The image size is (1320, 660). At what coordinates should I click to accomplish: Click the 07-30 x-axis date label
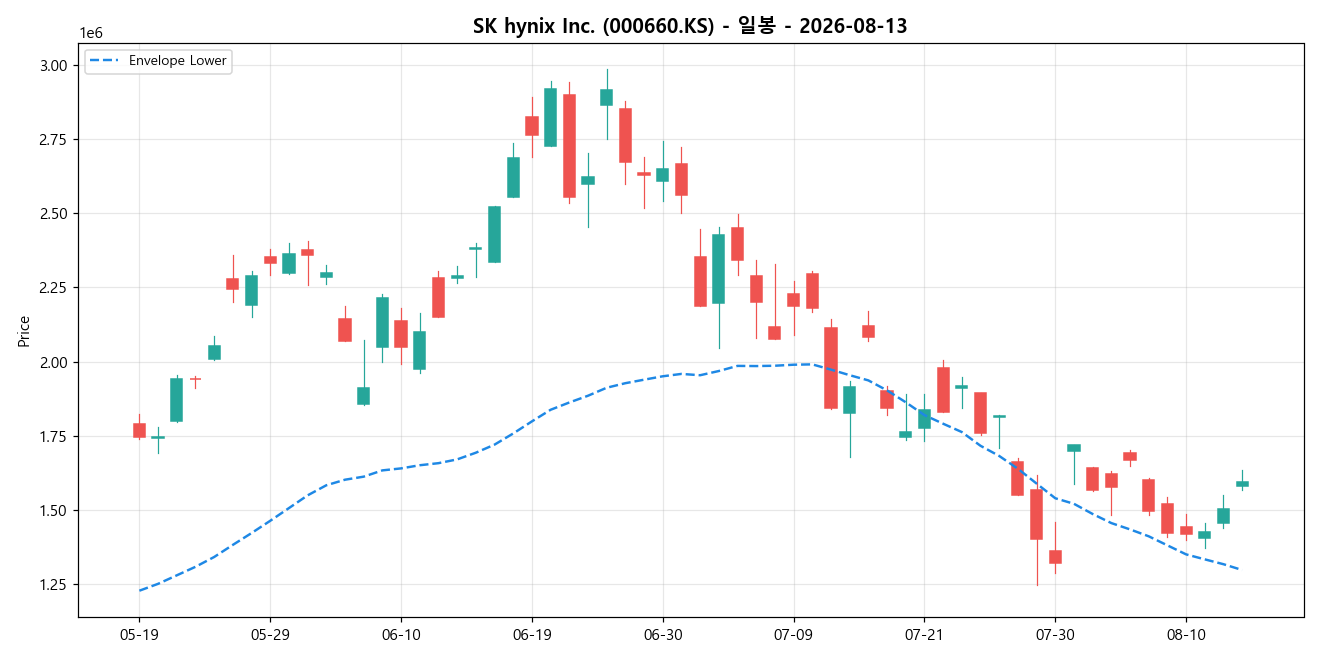pyautogui.click(x=1055, y=635)
